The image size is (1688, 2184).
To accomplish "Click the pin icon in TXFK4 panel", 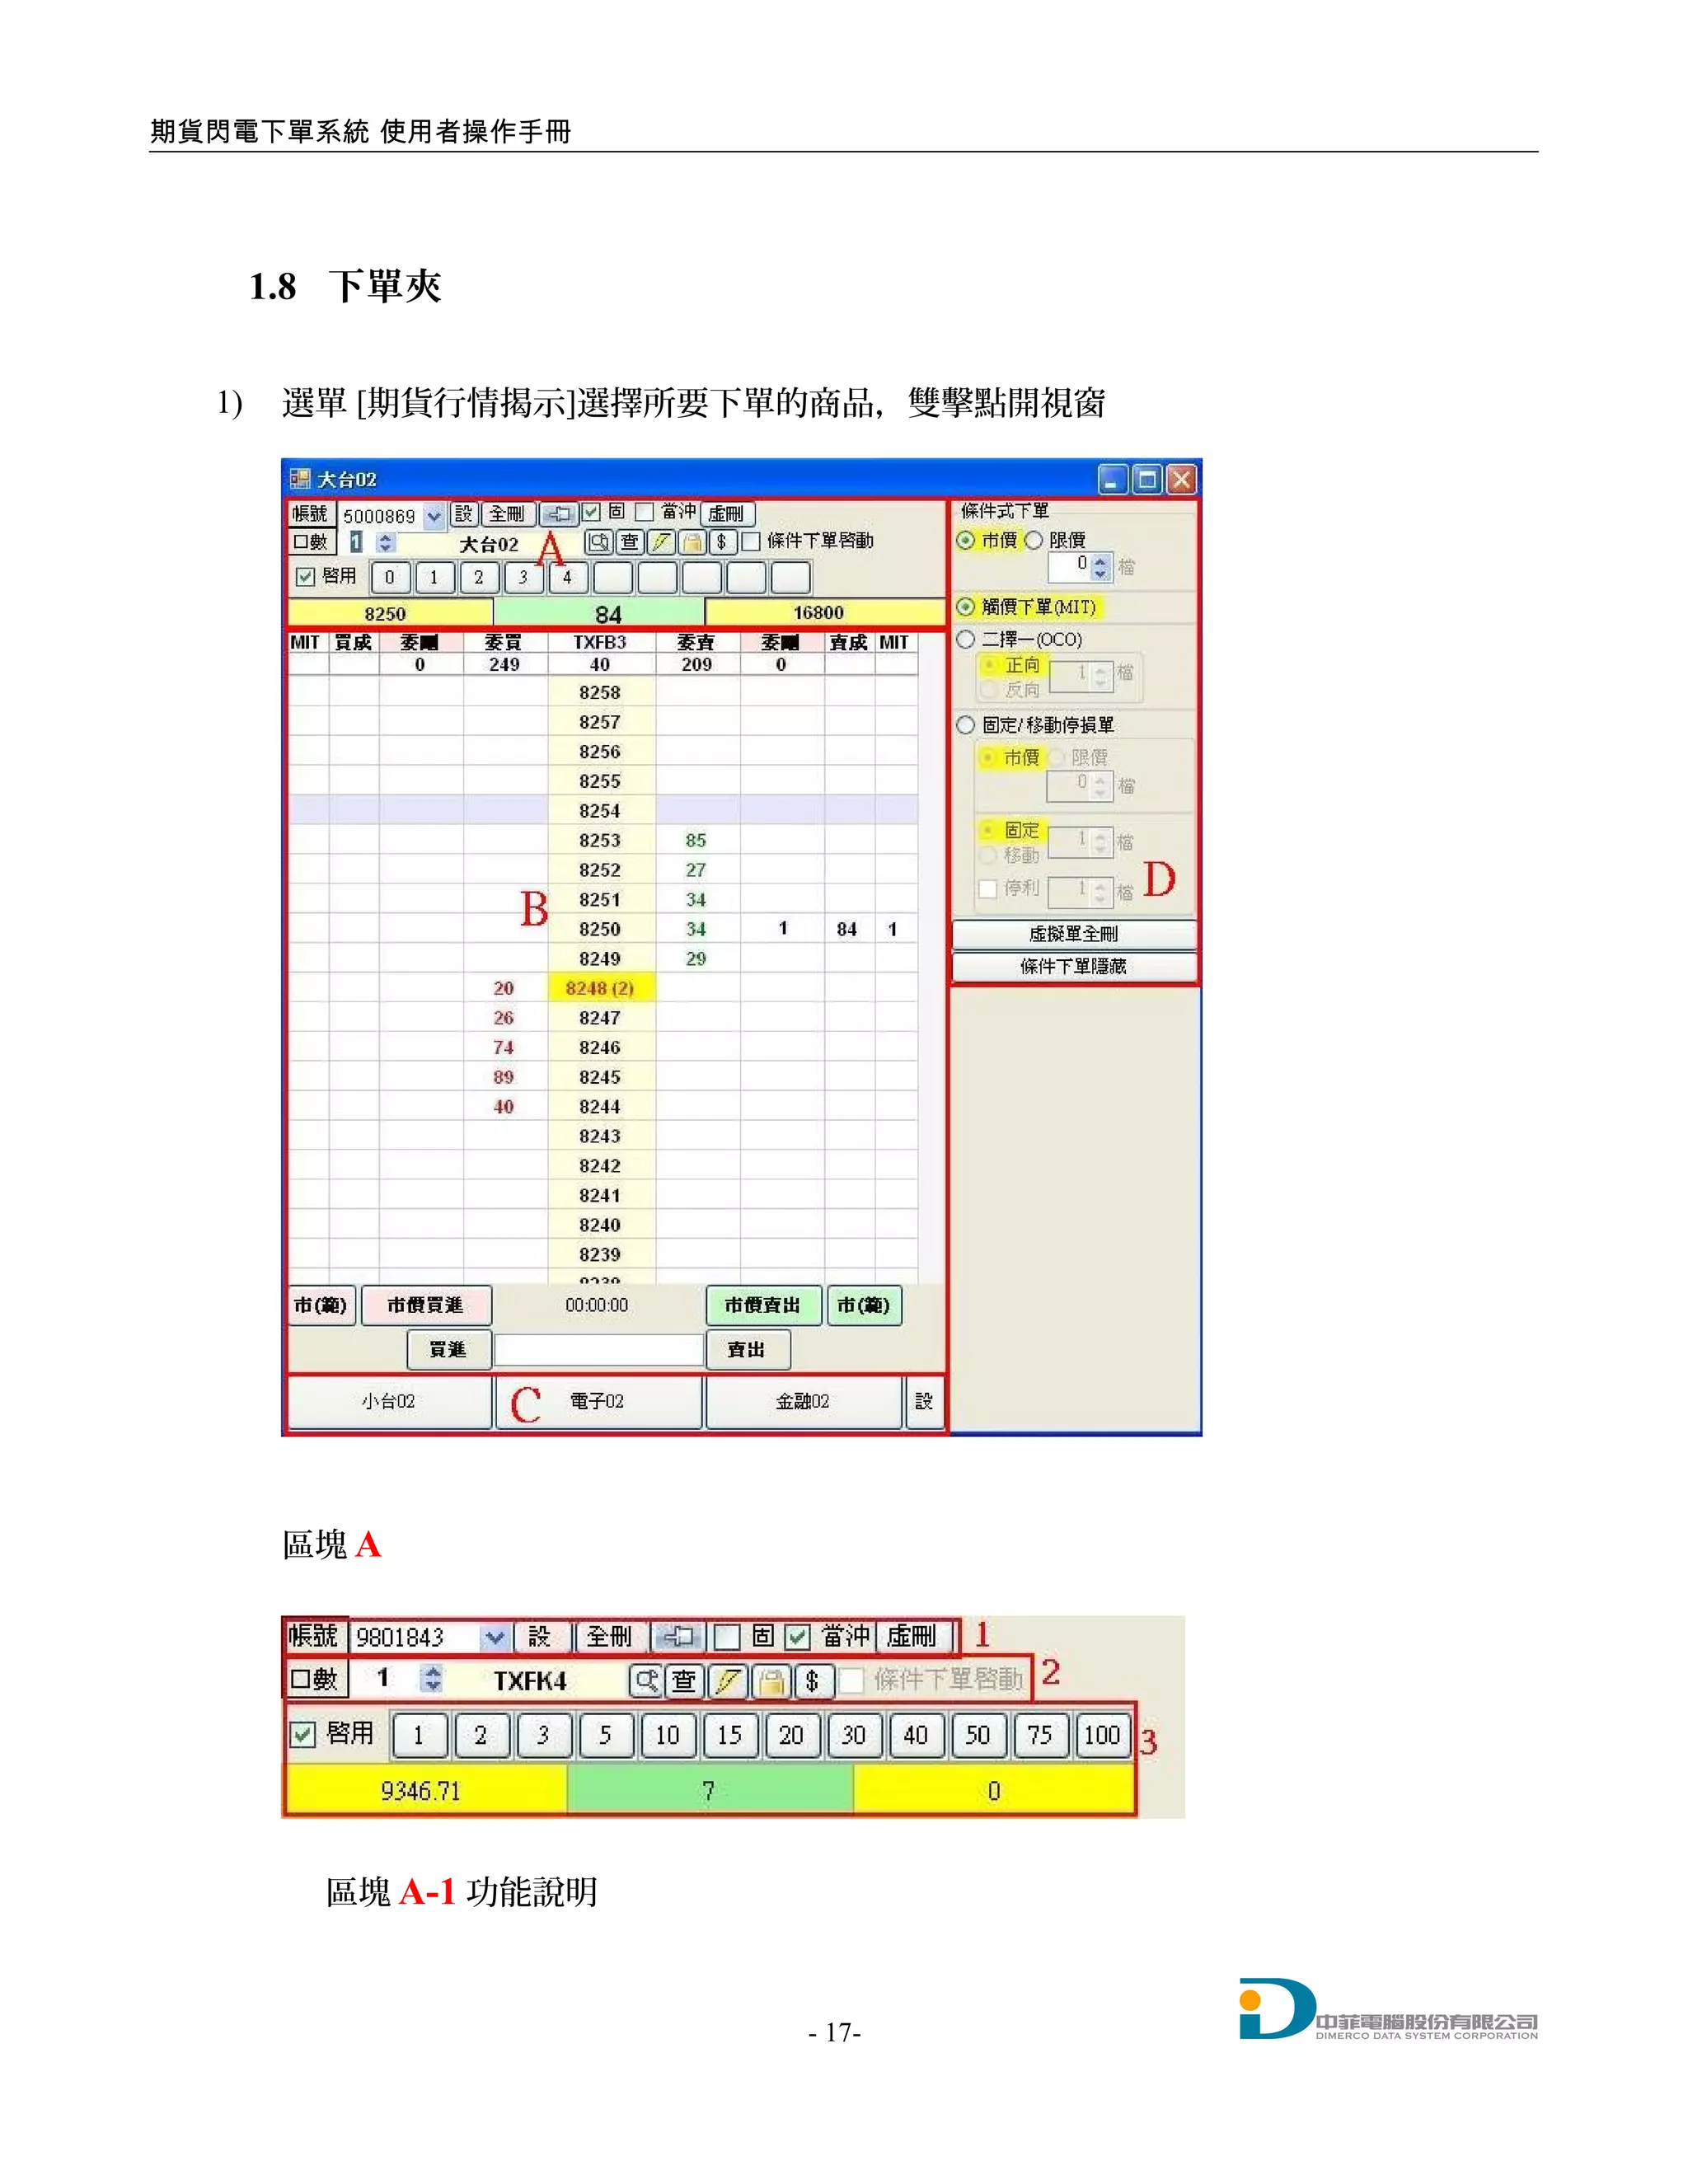I will tap(678, 1636).
